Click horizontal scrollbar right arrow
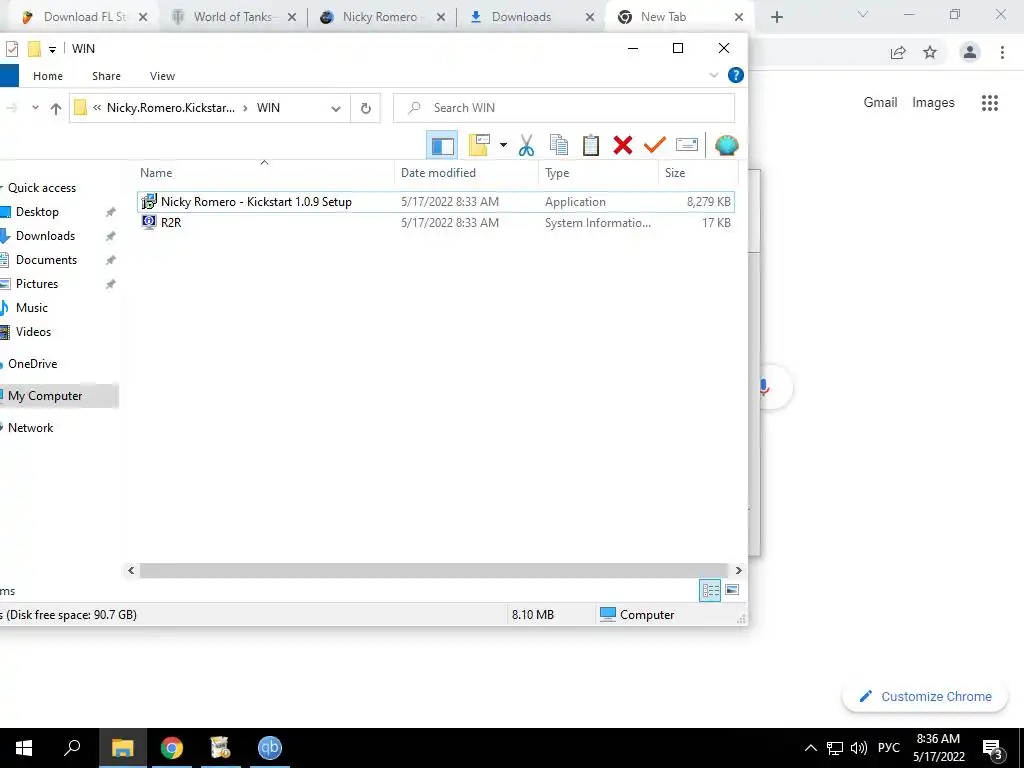Image resolution: width=1024 pixels, height=768 pixels. click(x=738, y=570)
